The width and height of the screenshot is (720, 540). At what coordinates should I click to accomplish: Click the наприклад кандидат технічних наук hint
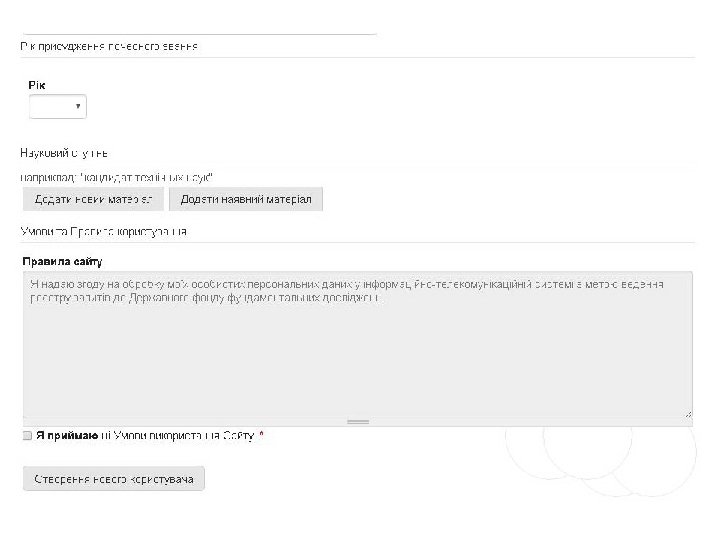[118, 177]
